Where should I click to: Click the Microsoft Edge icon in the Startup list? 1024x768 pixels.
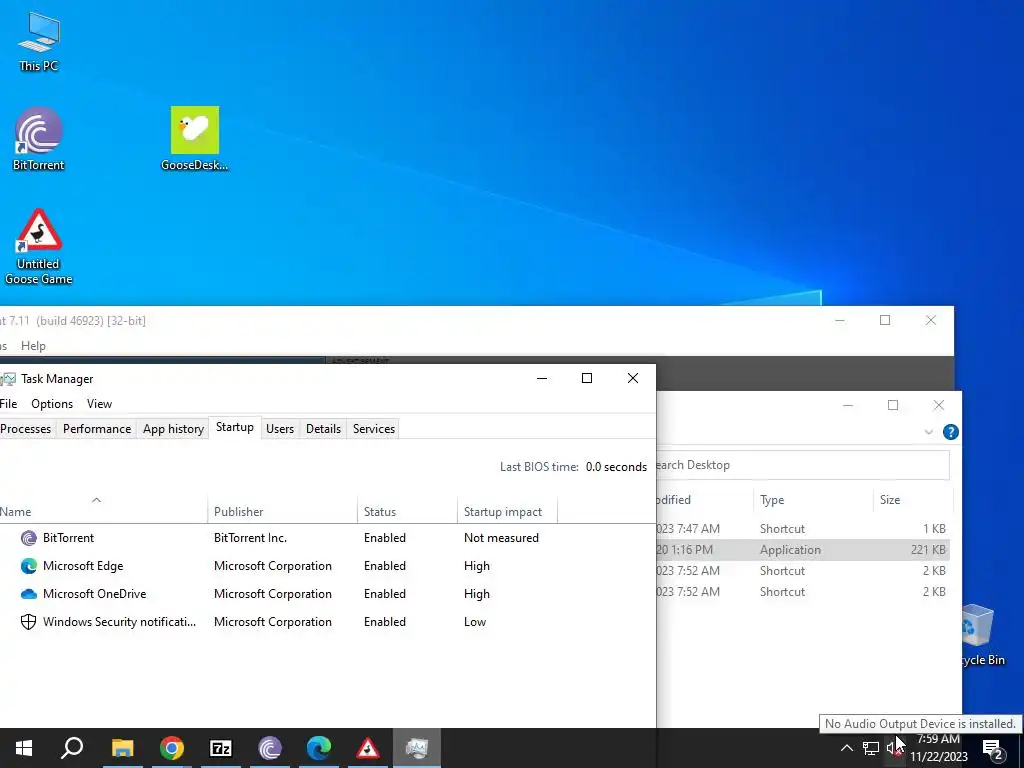(x=29, y=566)
